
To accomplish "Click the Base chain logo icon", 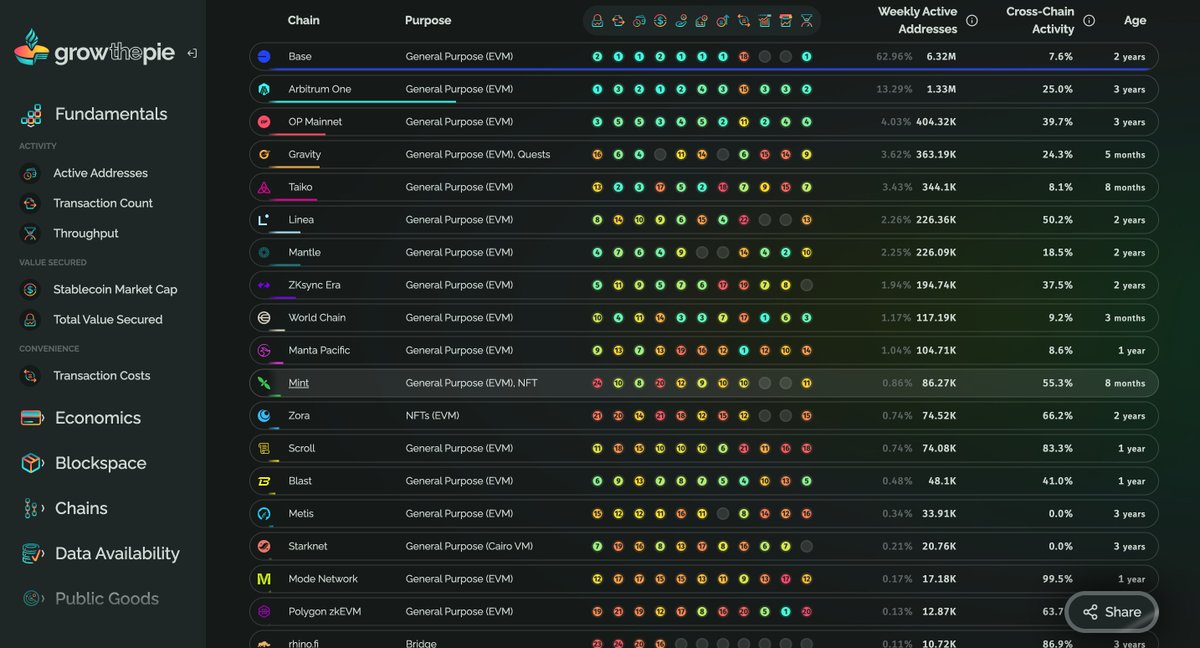I will point(264,57).
